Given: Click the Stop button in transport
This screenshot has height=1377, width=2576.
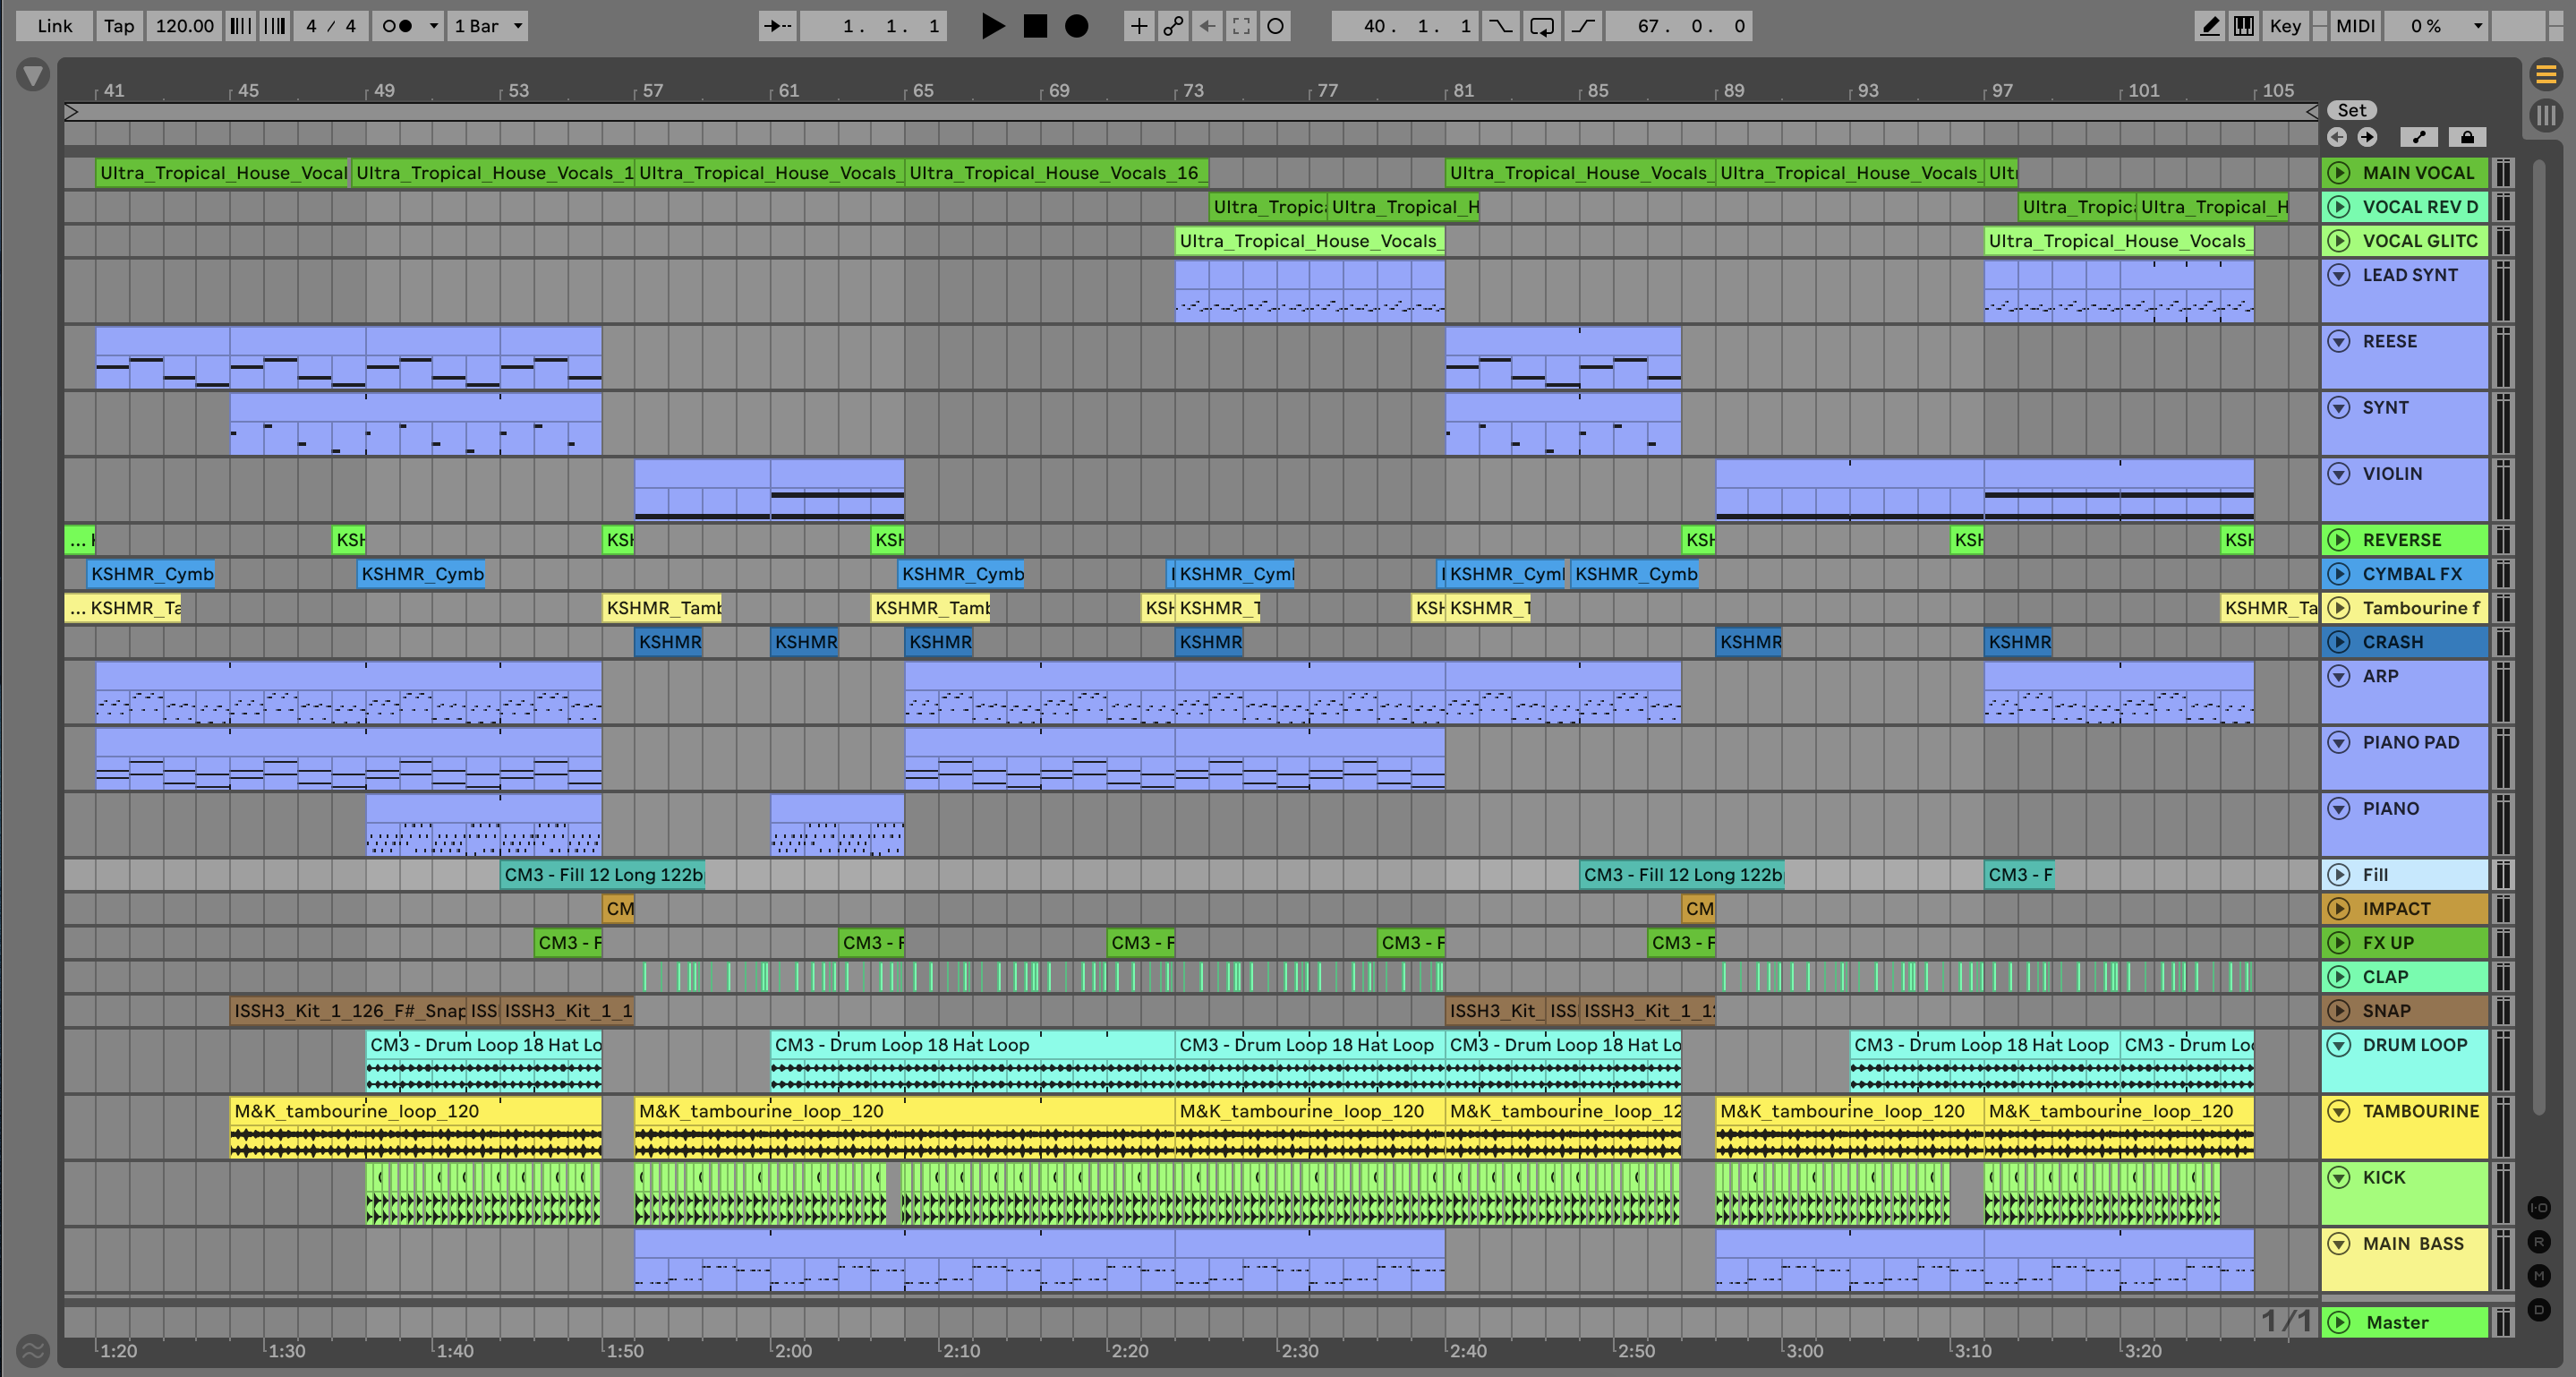Looking at the screenshot, I should tap(1035, 26).
